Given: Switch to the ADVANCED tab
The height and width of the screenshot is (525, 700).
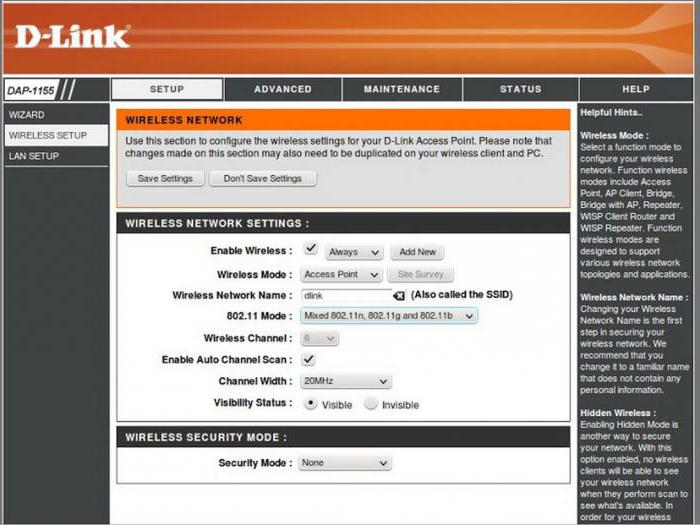Looking at the screenshot, I should [x=283, y=89].
